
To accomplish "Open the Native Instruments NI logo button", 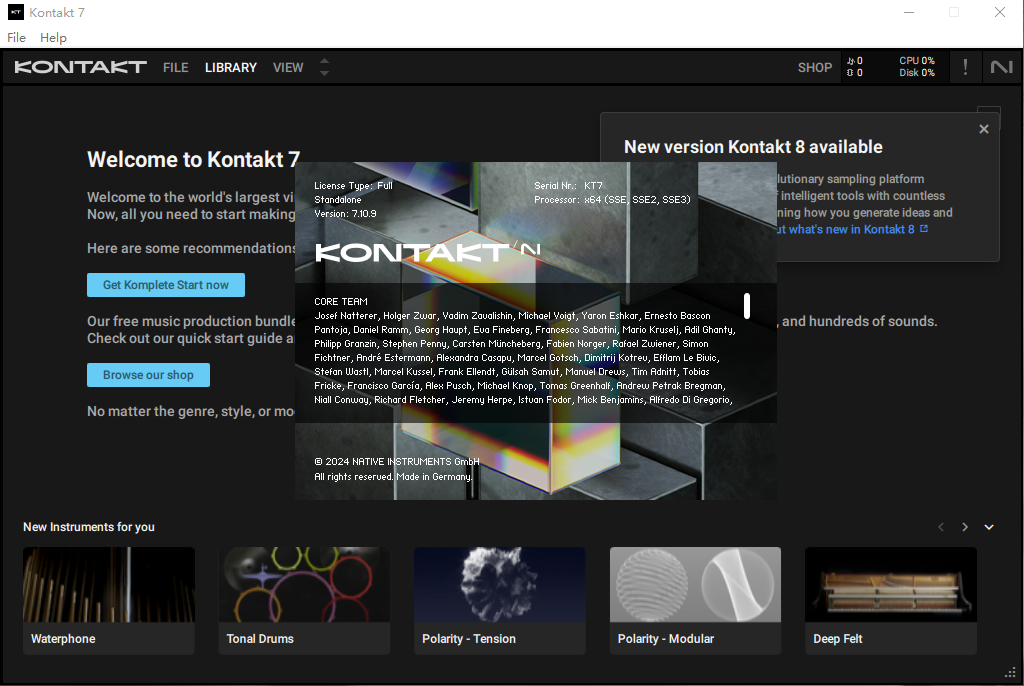I will pyautogui.click(x=1001, y=67).
